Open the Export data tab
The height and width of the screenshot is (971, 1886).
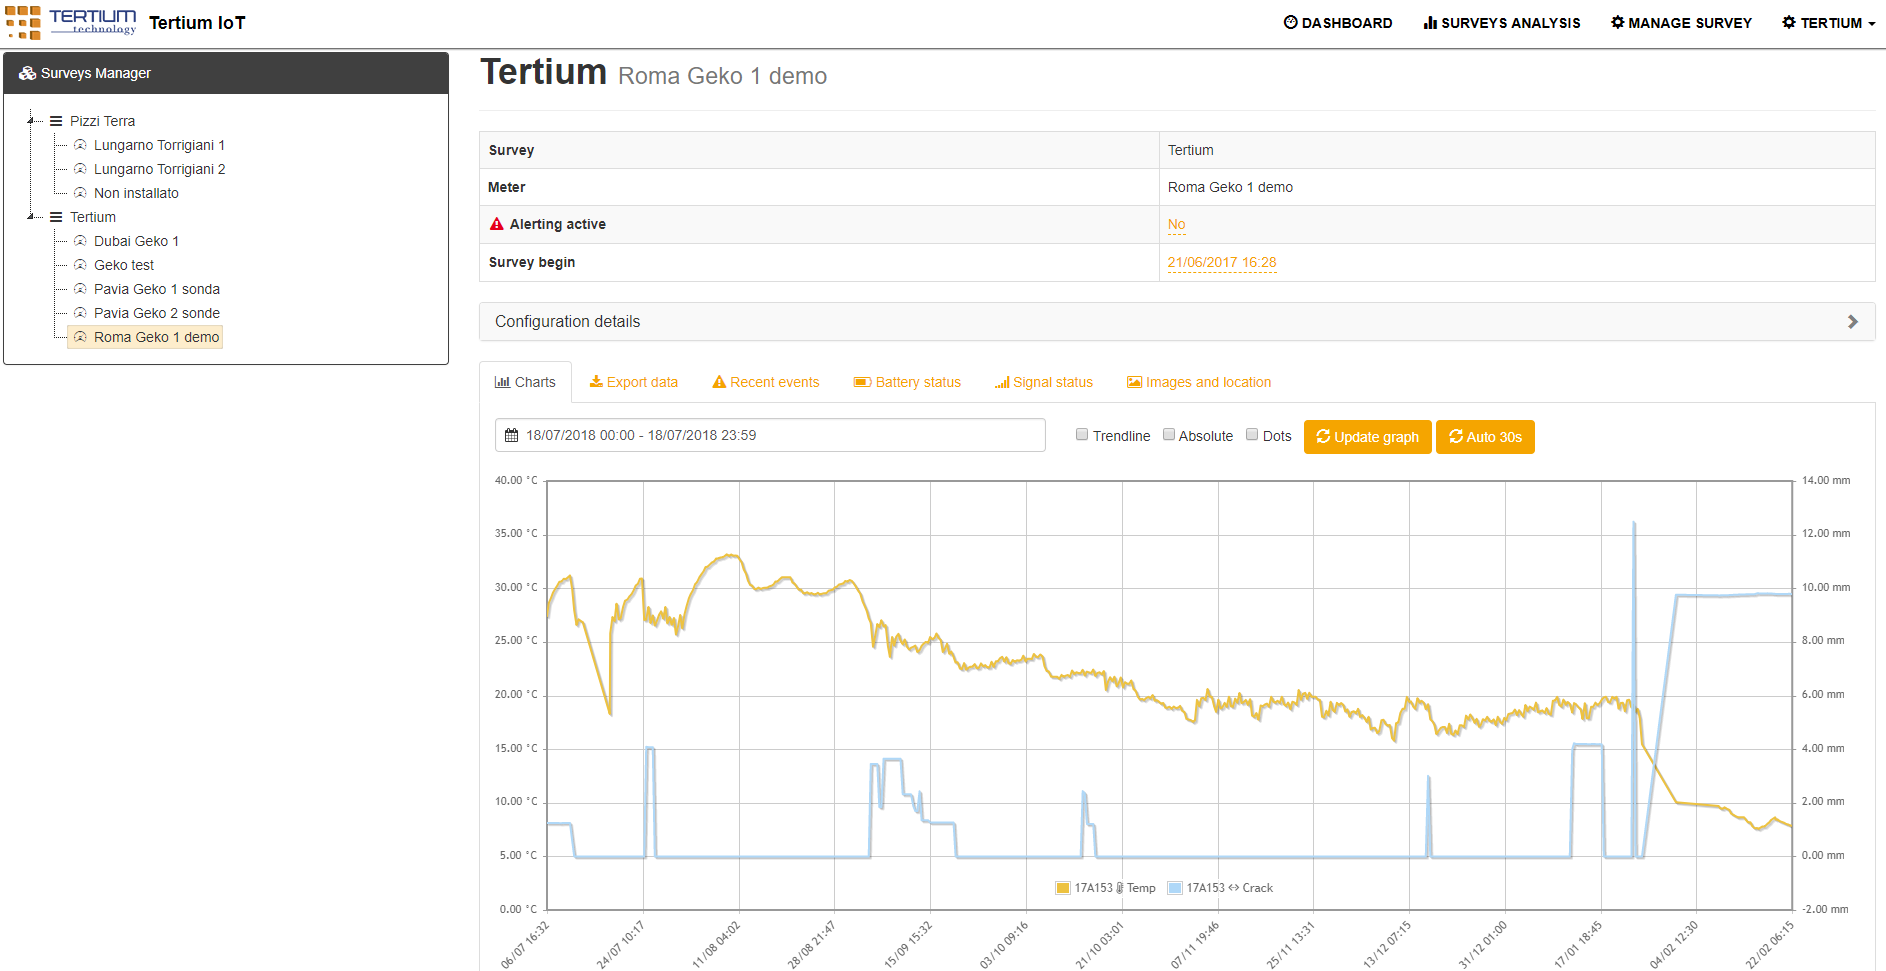pyautogui.click(x=633, y=382)
